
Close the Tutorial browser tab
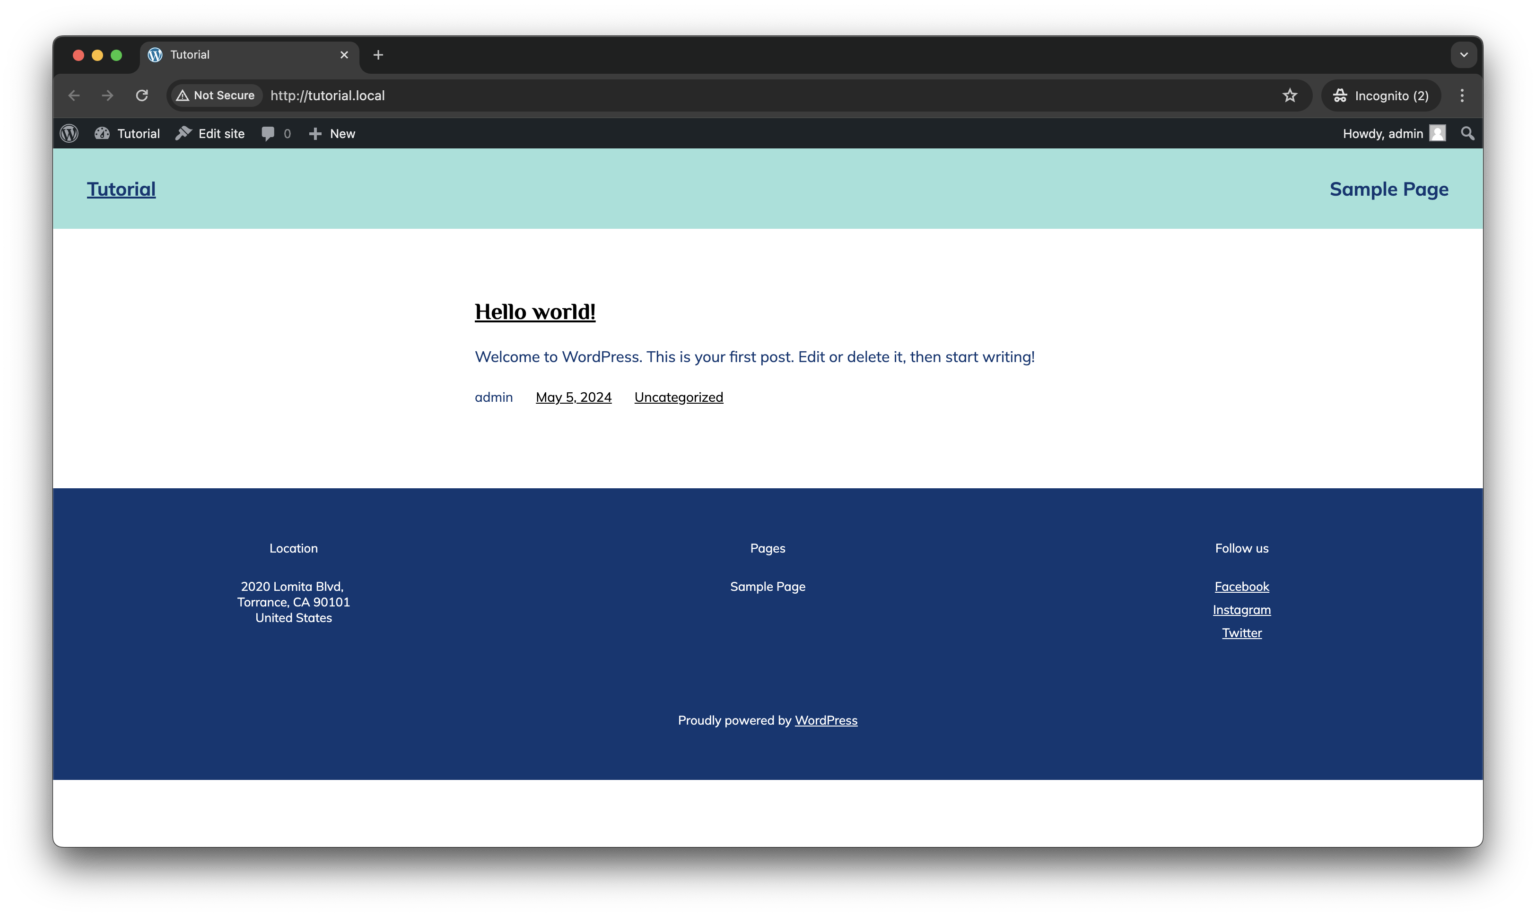tap(344, 55)
